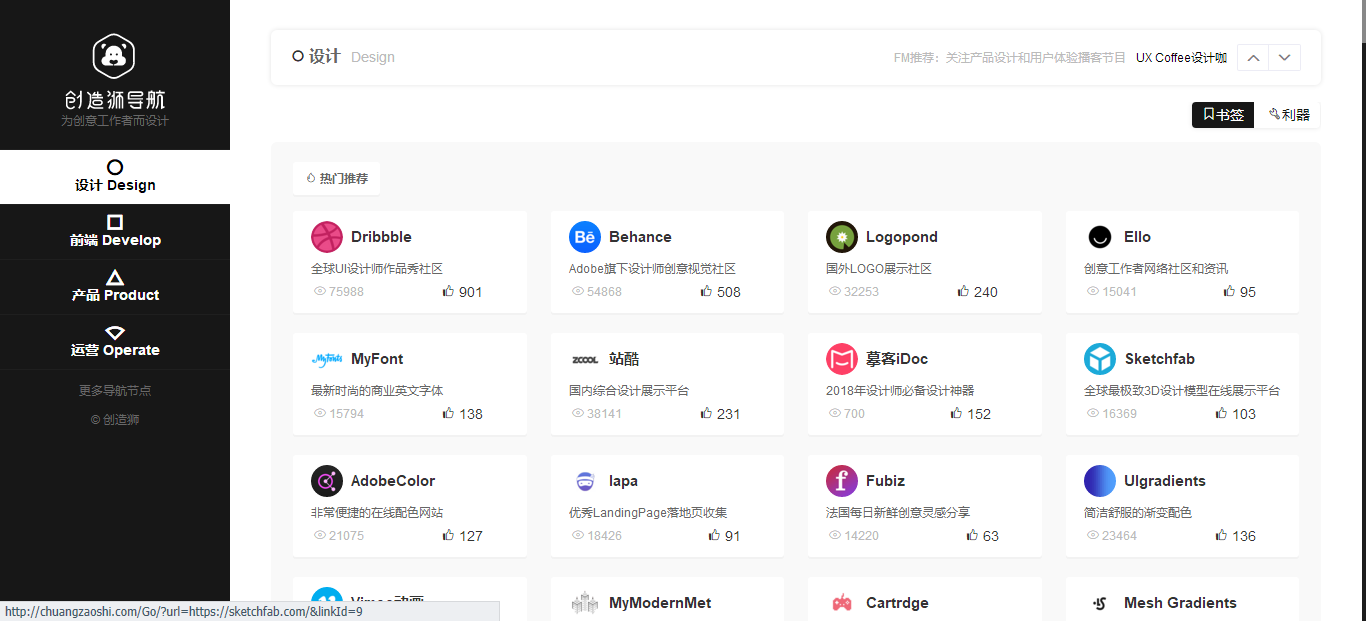Click the MyFont description 最新时尚的商业英文字体
This screenshot has height=621, width=1366.
[x=377, y=391]
